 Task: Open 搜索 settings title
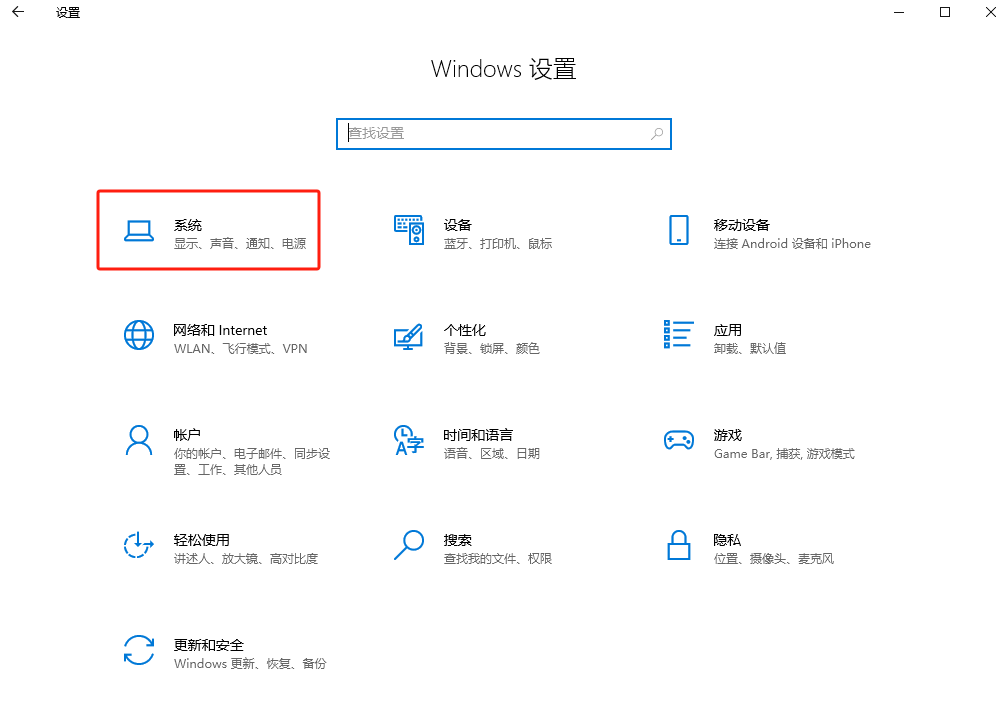(458, 540)
